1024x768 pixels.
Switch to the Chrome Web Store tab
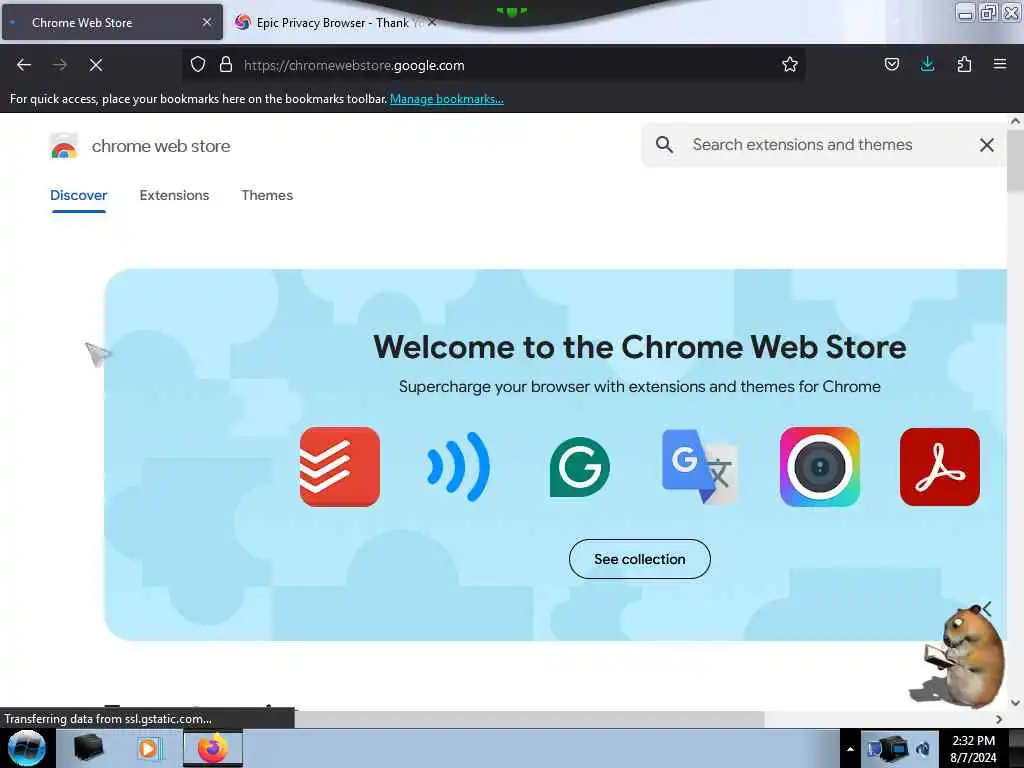(x=112, y=22)
